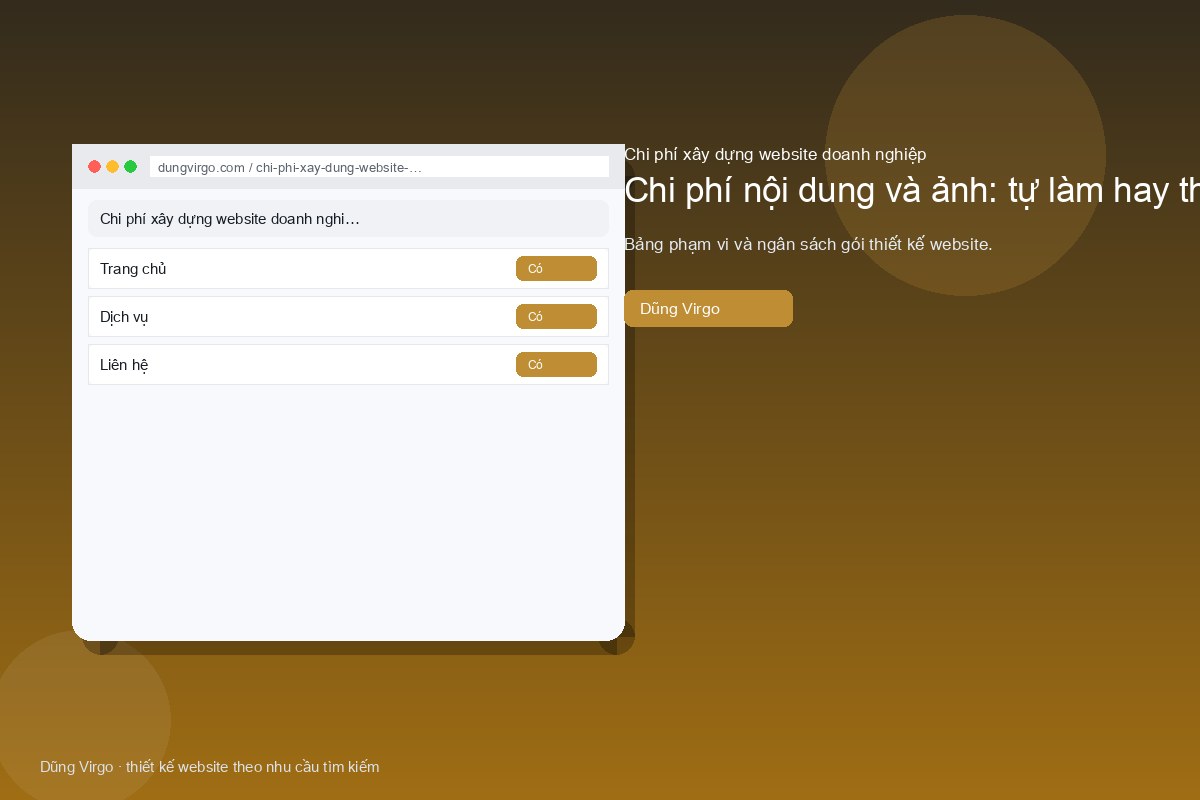Click the dungvirgo.com address bar

click(x=379, y=167)
